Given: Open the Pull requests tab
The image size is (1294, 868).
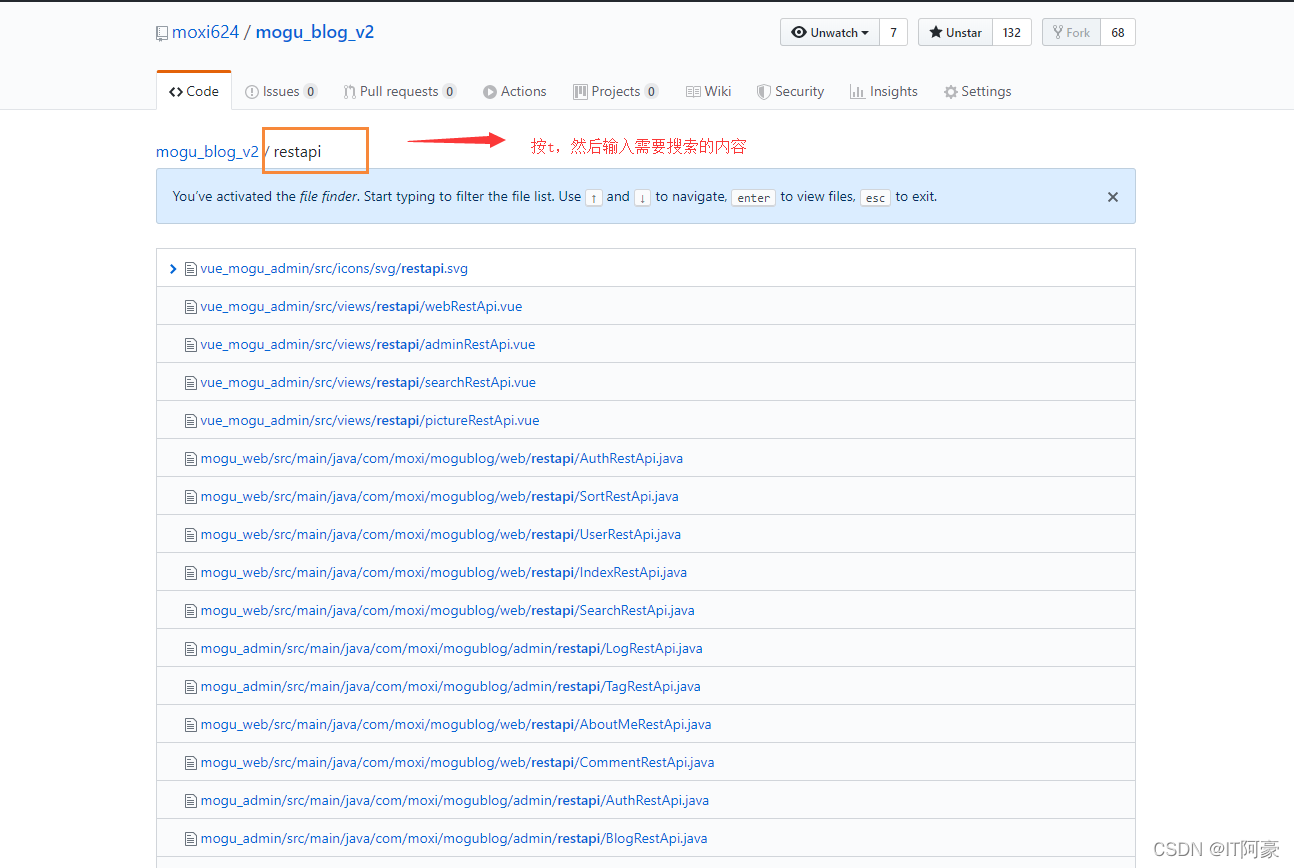Looking at the screenshot, I should pyautogui.click(x=400, y=91).
